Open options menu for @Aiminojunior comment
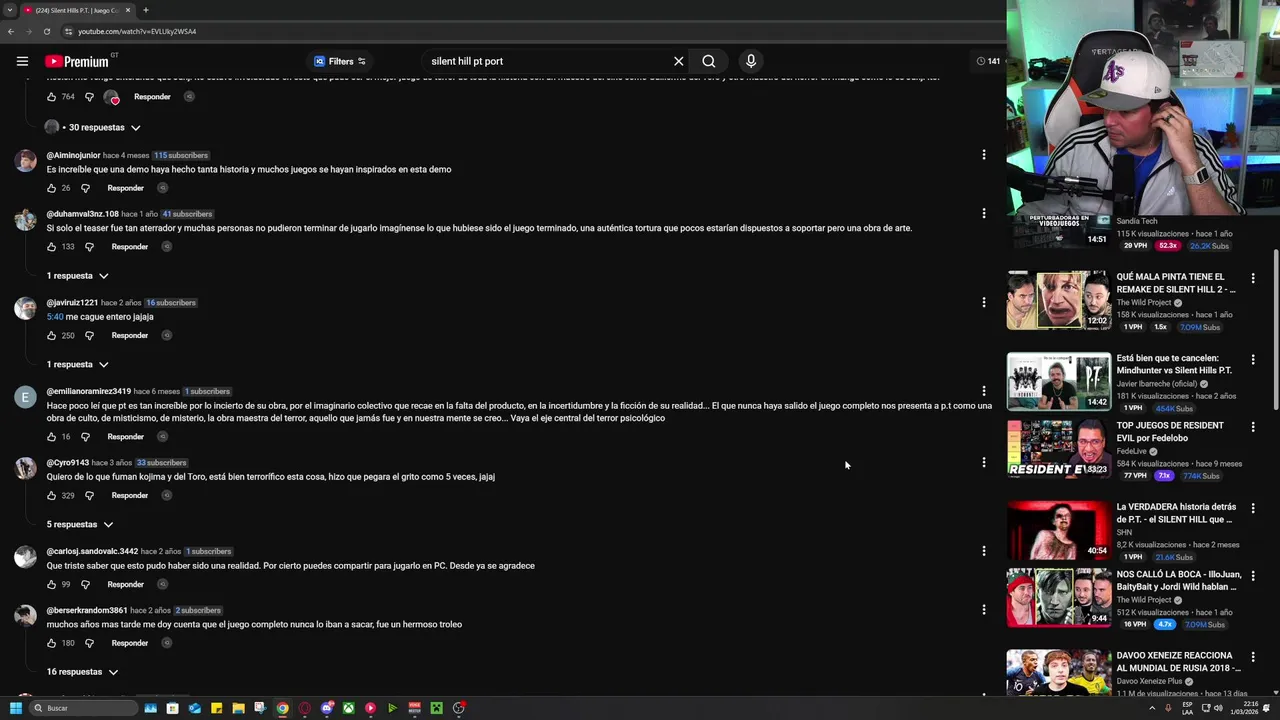Viewport: 1280px width, 720px height. [984, 155]
